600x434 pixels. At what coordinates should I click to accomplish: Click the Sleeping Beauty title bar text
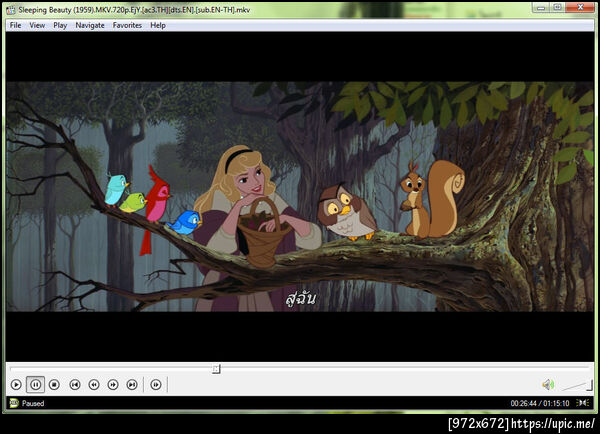(x=134, y=10)
